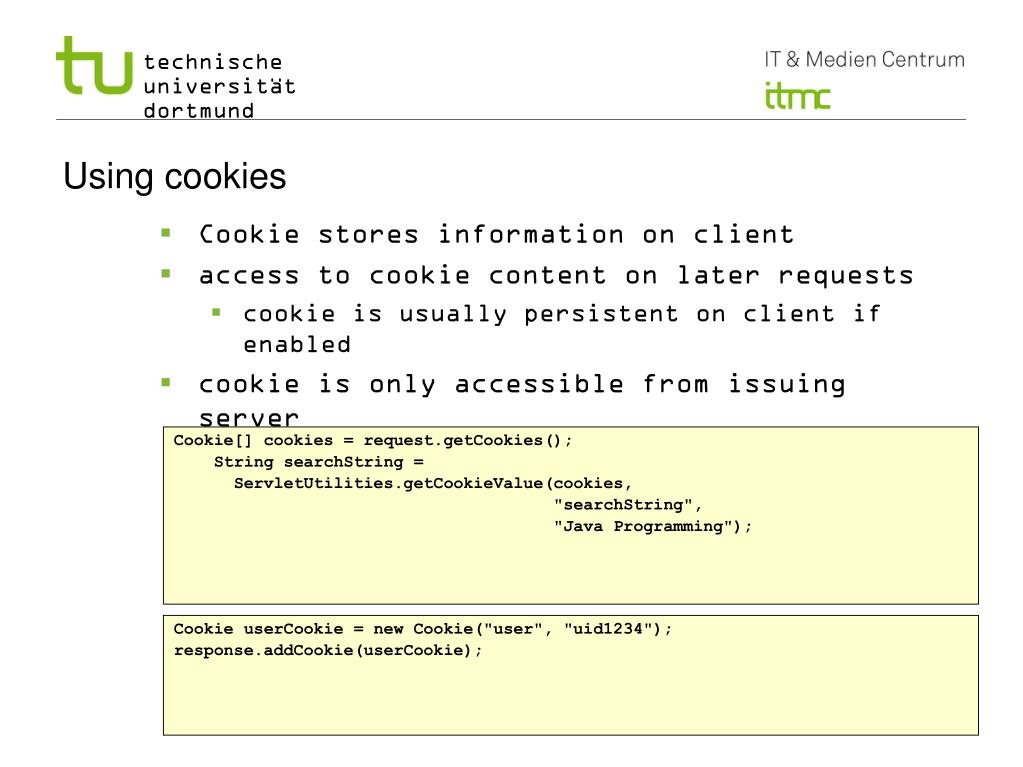
Task: Click the 'Using cookies' slide title
Action: pyautogui.click(x=175, y=176)
